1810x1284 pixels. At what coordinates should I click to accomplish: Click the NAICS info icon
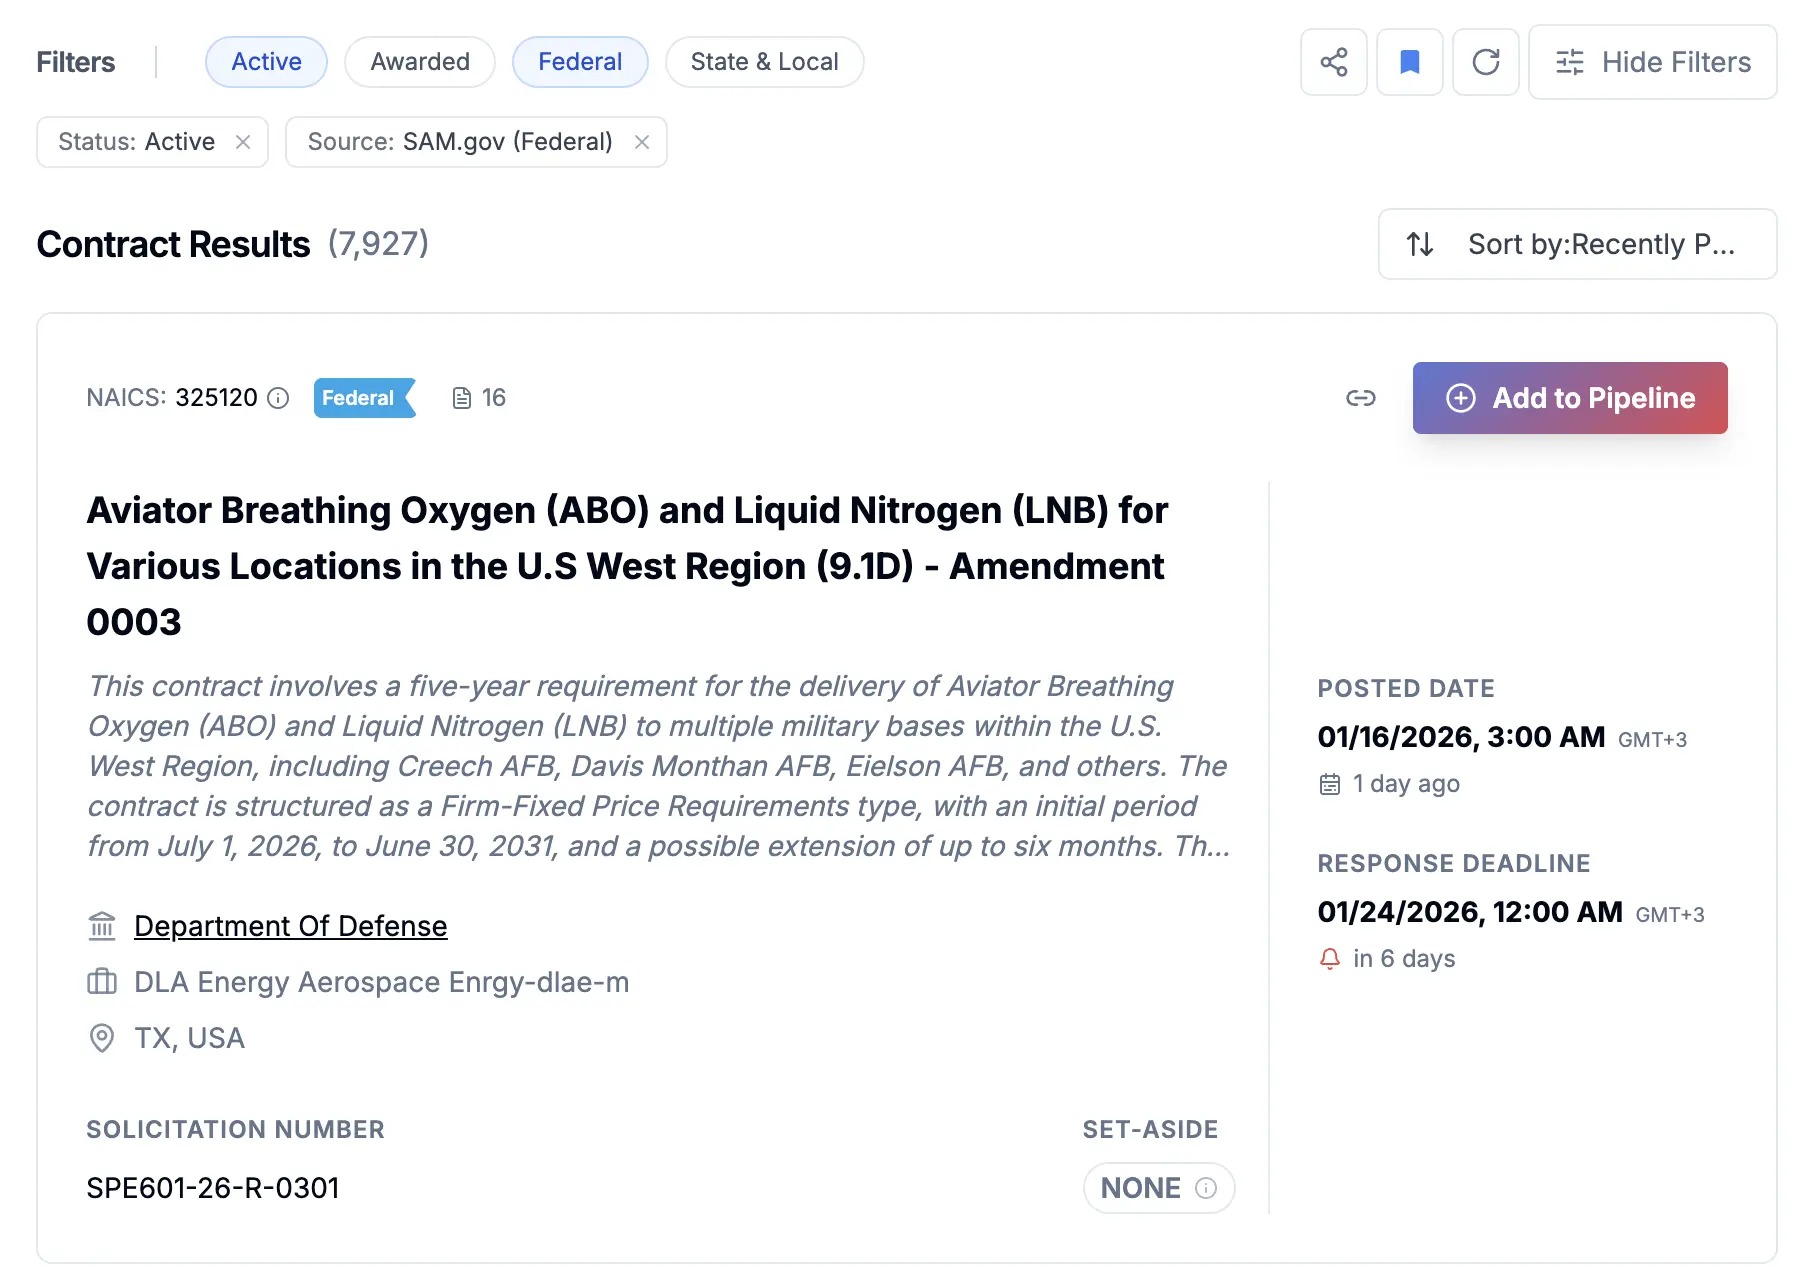click(279, 398)
